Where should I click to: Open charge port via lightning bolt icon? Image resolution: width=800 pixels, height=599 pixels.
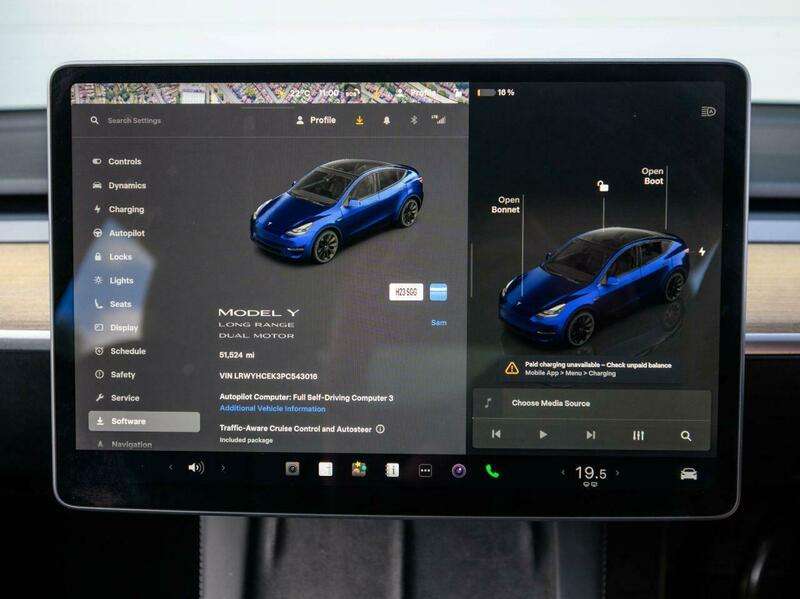[702, 252]
